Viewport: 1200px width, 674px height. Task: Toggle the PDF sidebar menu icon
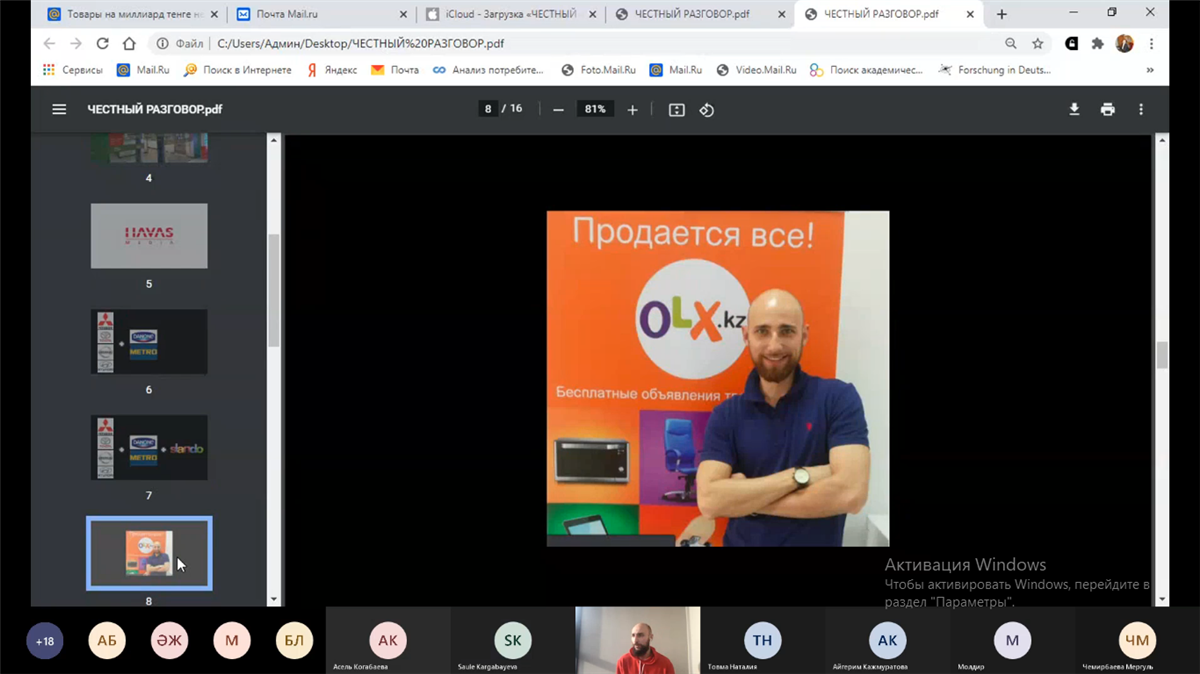[59, 109]
